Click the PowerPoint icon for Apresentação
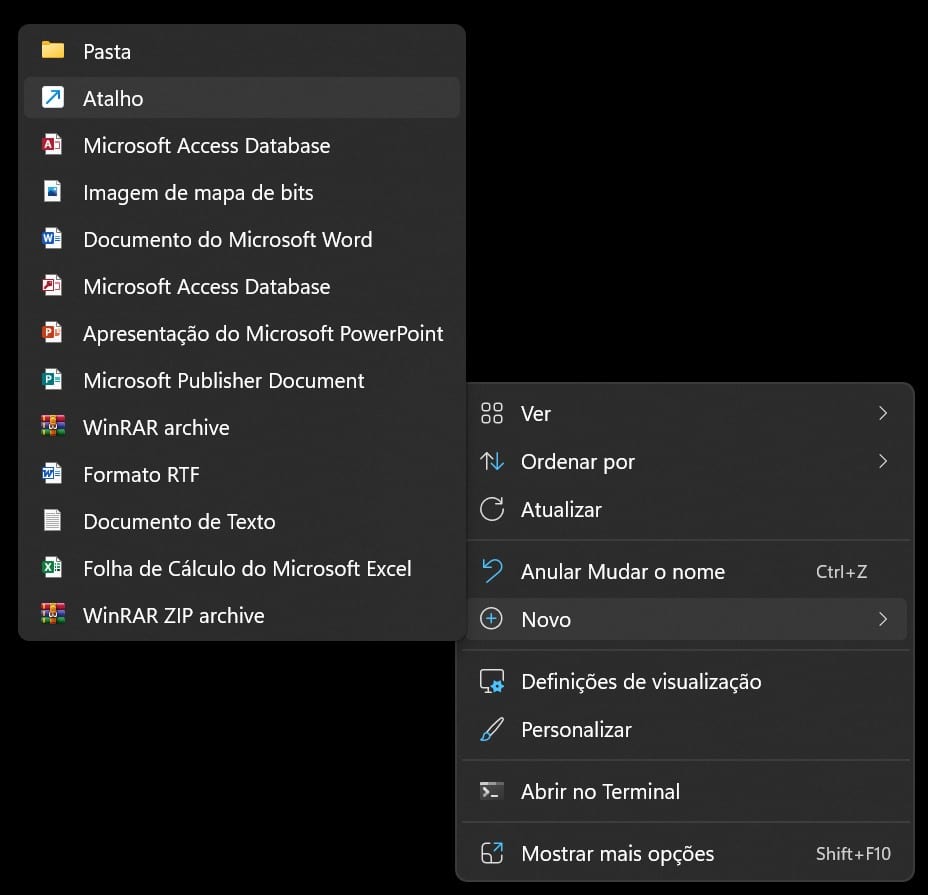Image resolution: width=928 pixels, height=895 pixels. pos(52,334)
